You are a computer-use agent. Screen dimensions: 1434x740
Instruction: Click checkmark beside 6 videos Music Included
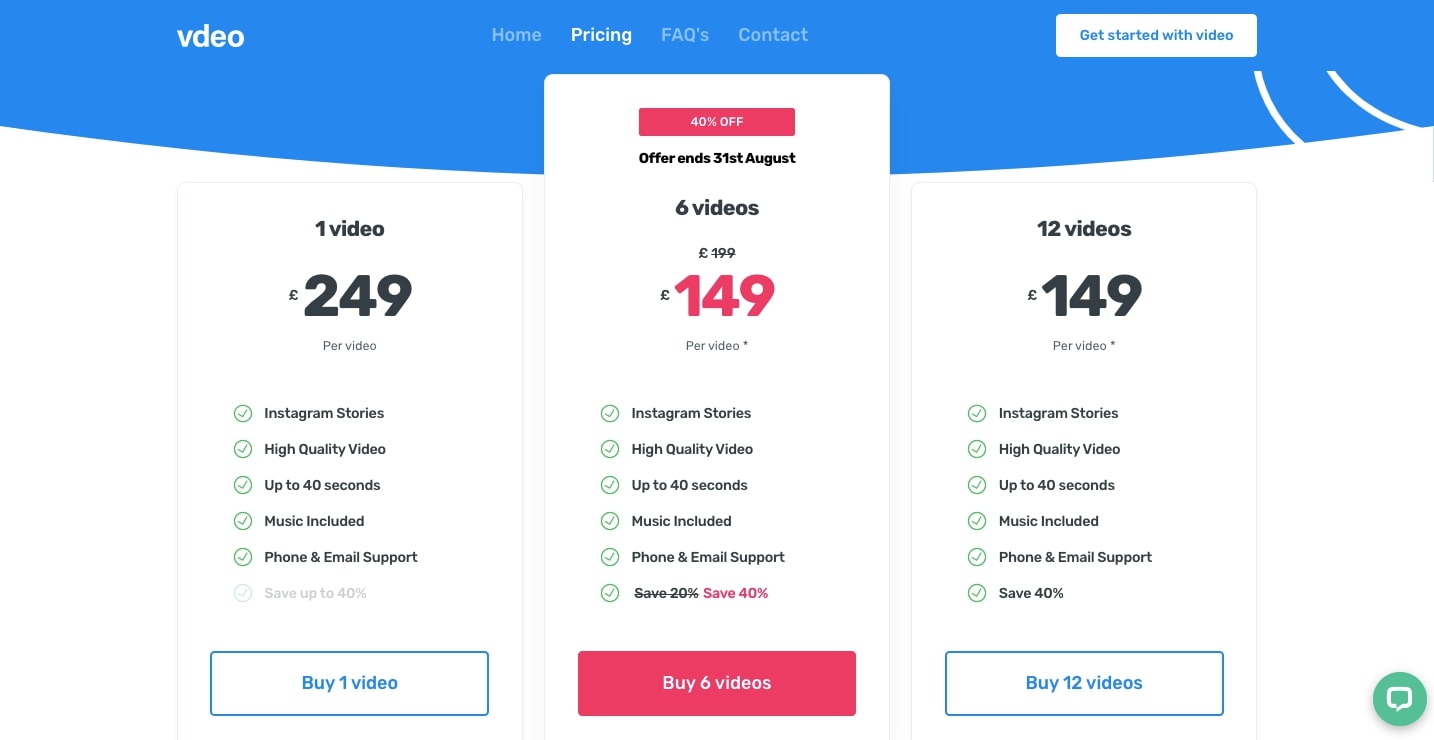pyautogui.click(x=610, y=521)
